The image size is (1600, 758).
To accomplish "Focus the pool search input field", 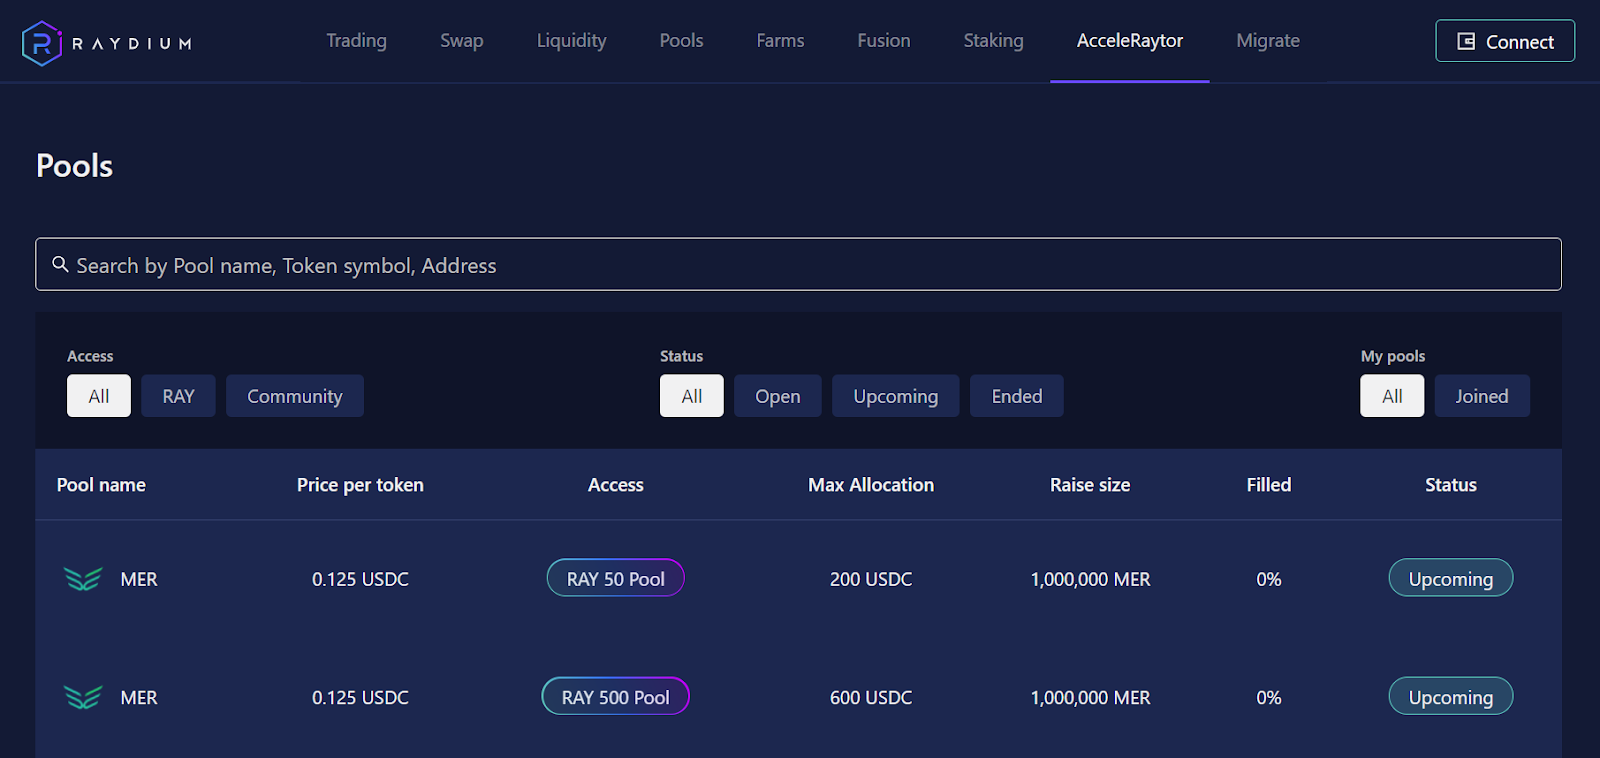I will coord(798,264).
